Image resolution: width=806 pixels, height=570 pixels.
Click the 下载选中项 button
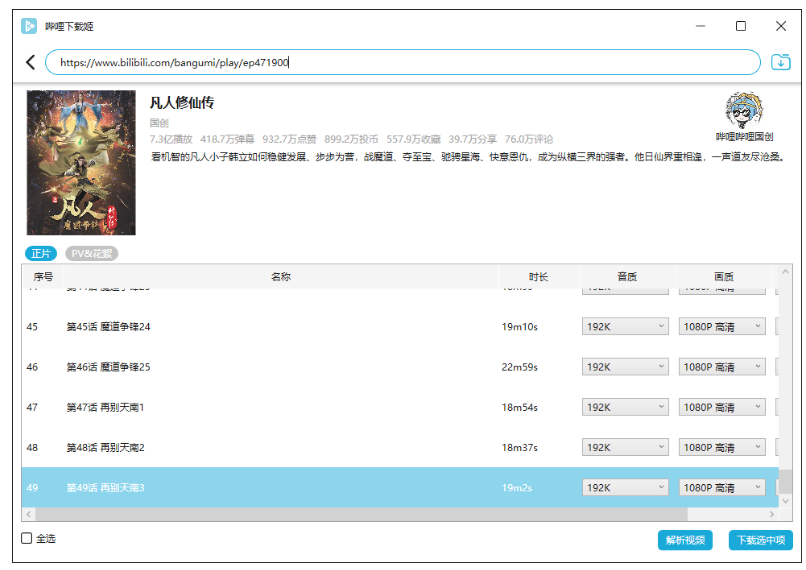point(760,540)
